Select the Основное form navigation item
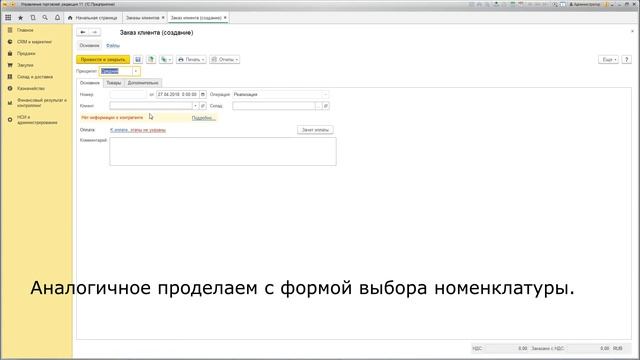This screenshot has height=360, width=640. coord(89,46)
